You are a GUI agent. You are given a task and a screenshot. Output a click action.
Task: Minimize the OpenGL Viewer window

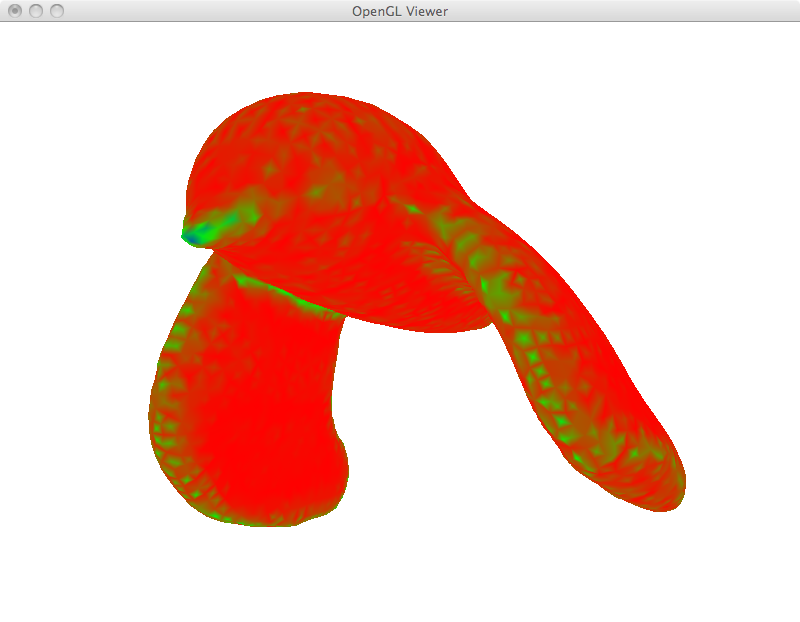[x=36, y=11]
